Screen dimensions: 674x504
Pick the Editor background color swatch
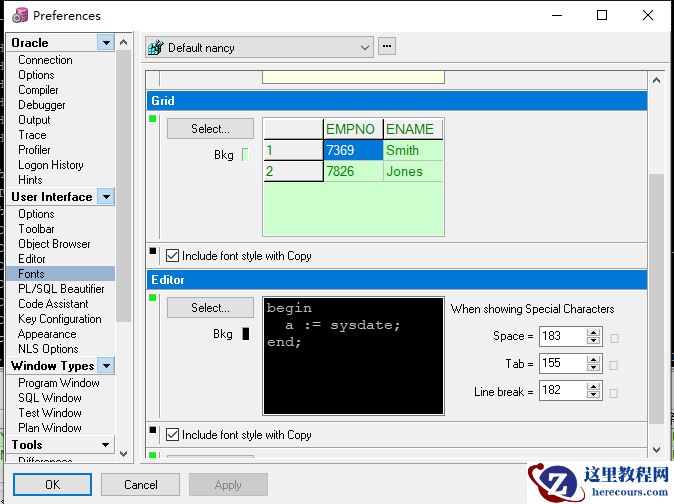[x=245, y=334]
